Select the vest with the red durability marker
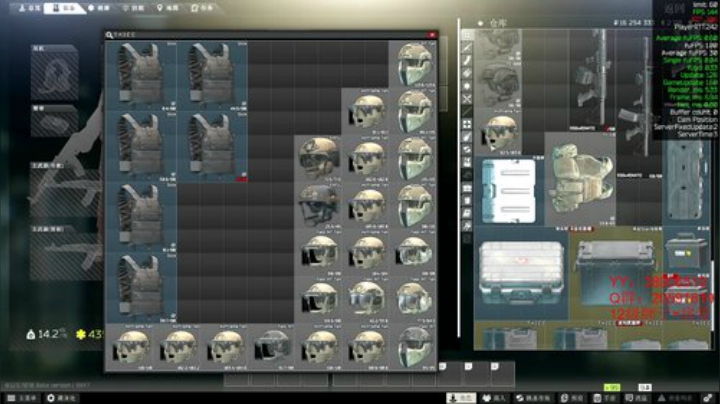This screenshot has width=720, height=404. point(212,146)
